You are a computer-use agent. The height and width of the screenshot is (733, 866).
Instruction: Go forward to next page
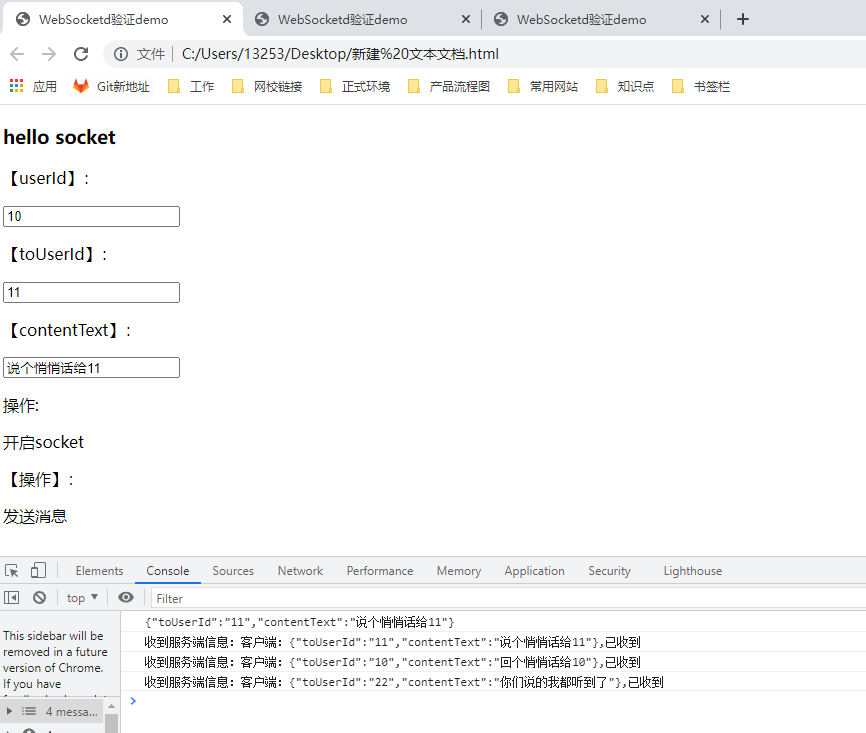49,54
